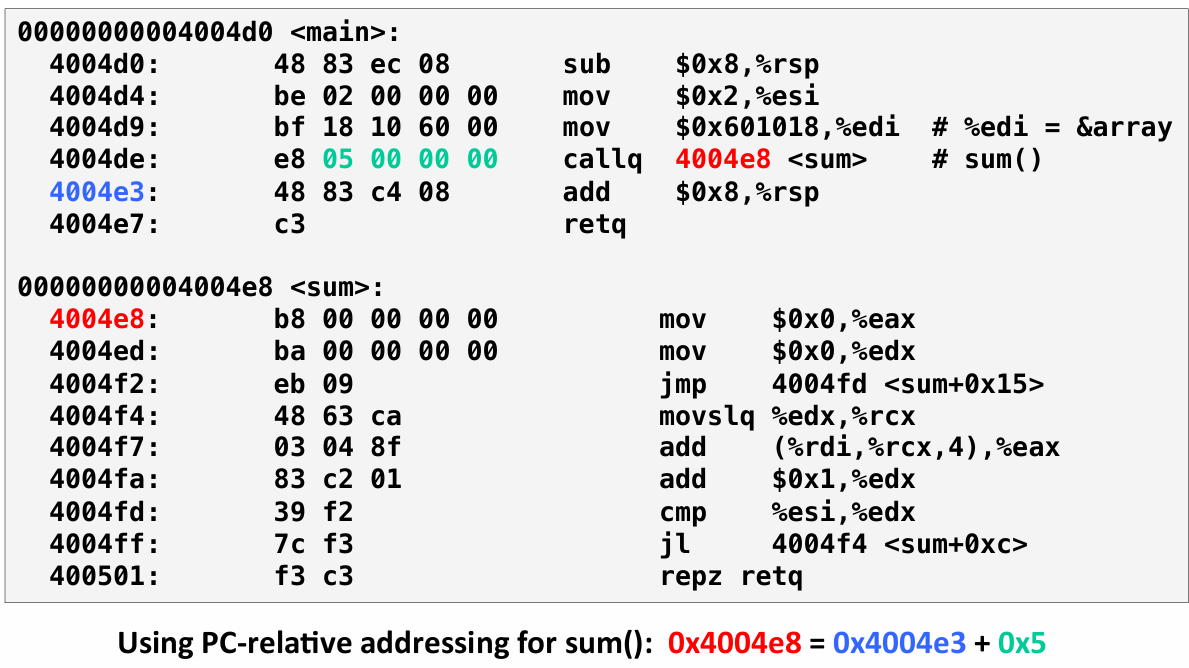The image size is (1189, 668).
Task: Click the '(%rdi,%rcx,4),%eax' operand
Action: tap(915, 448)
